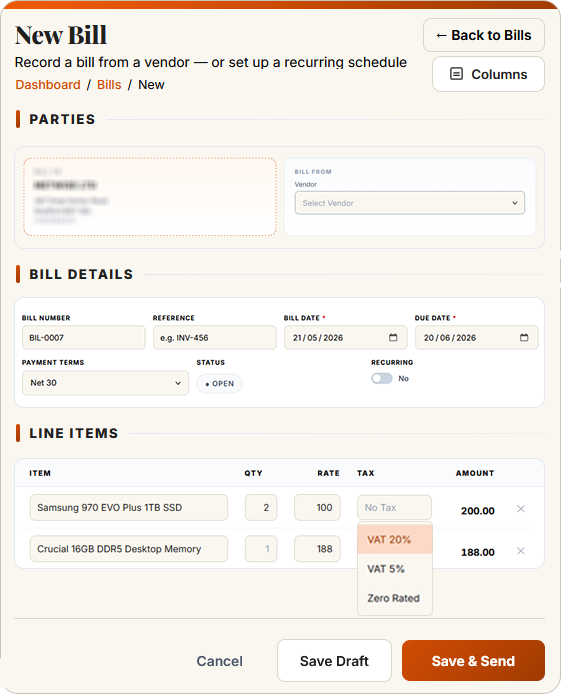Open the Bills breadcrumb link
The width and height of the screenshot is (561, 694).
[x=109, y=85]
